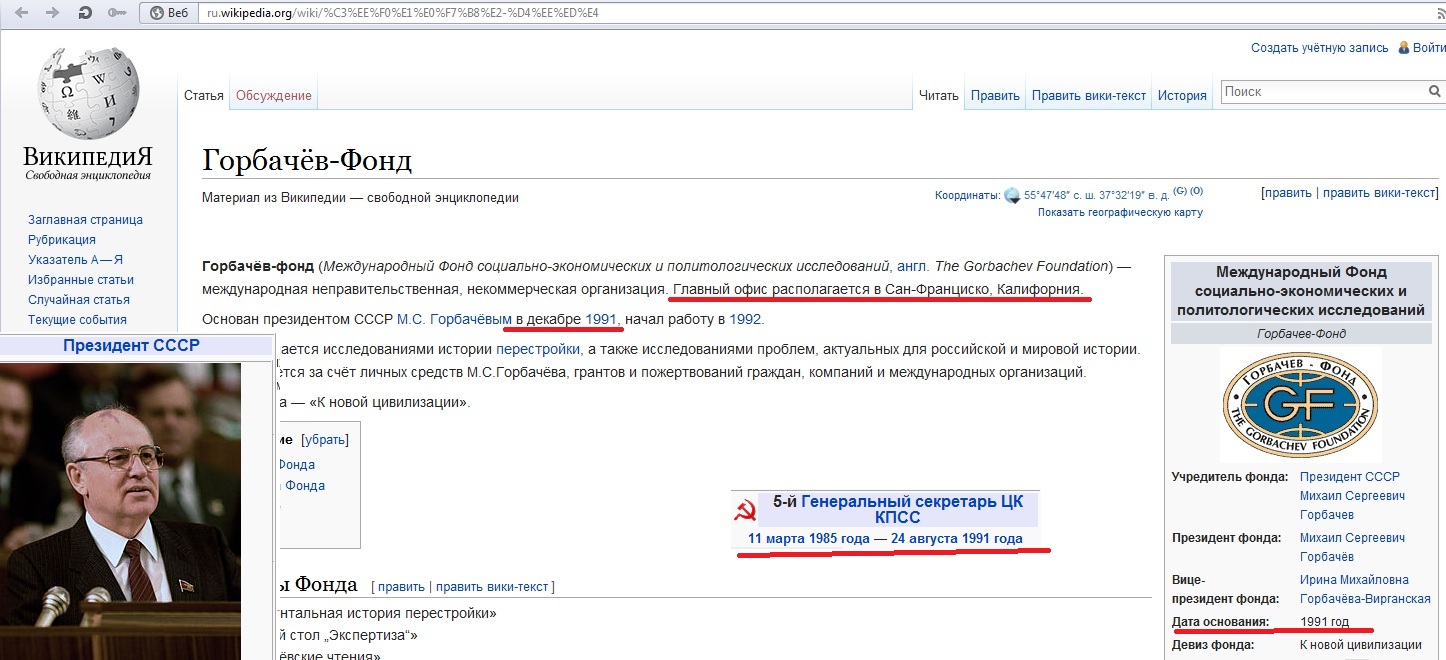
Task: Click the англ. link in the intro
Action: (913, 266)
